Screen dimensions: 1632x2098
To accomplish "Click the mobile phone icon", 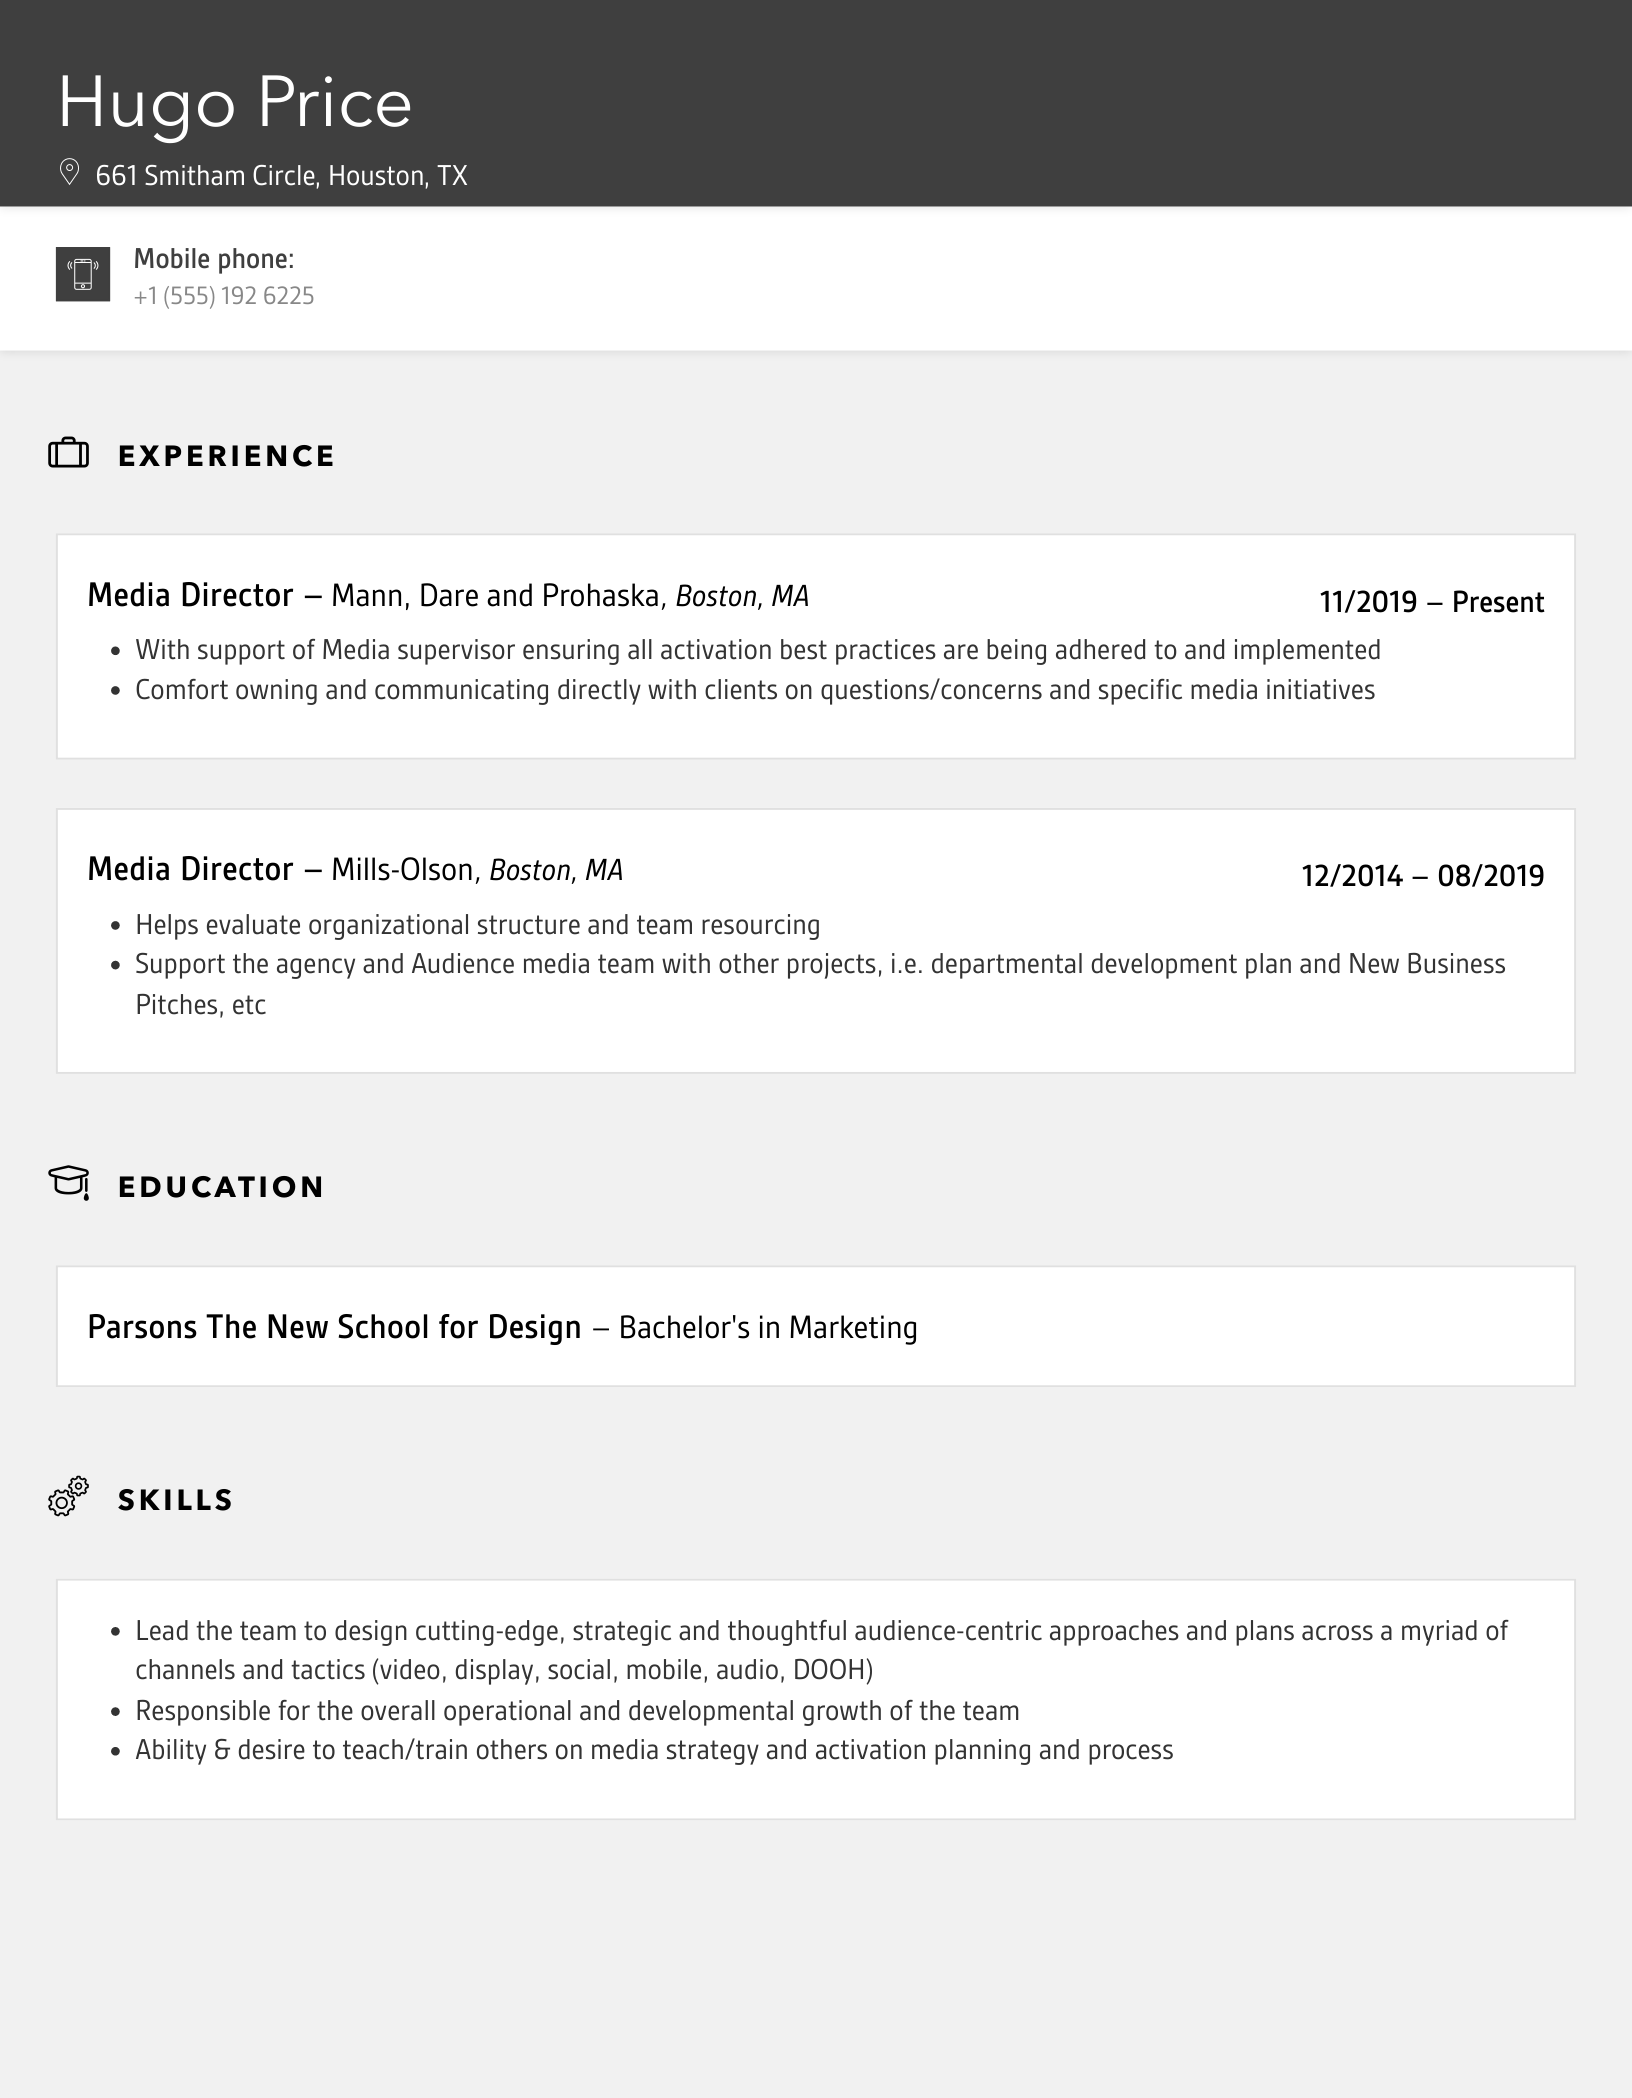I will [x=83, y=274].
